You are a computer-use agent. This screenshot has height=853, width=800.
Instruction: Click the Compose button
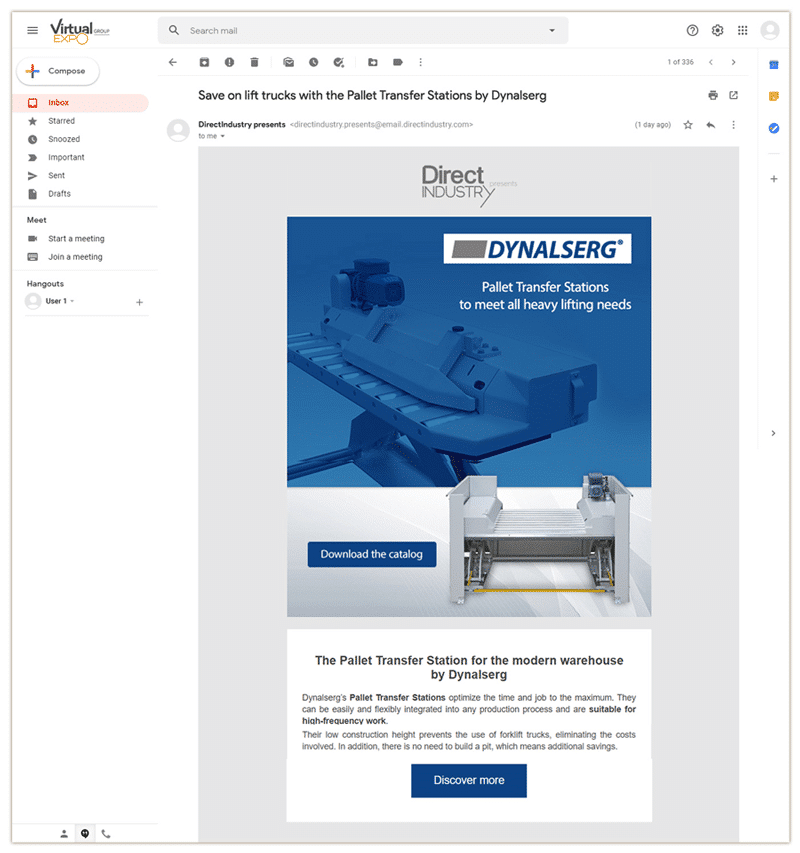point(58,71)
